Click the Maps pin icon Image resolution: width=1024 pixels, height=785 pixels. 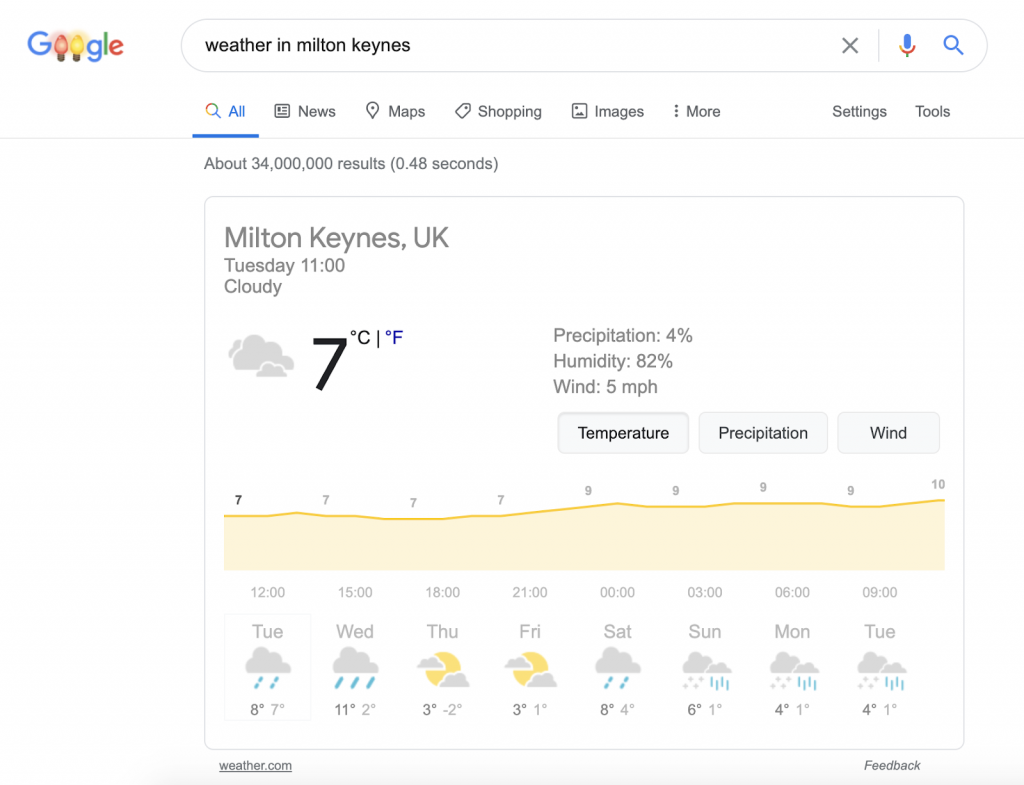click(371, 111)
